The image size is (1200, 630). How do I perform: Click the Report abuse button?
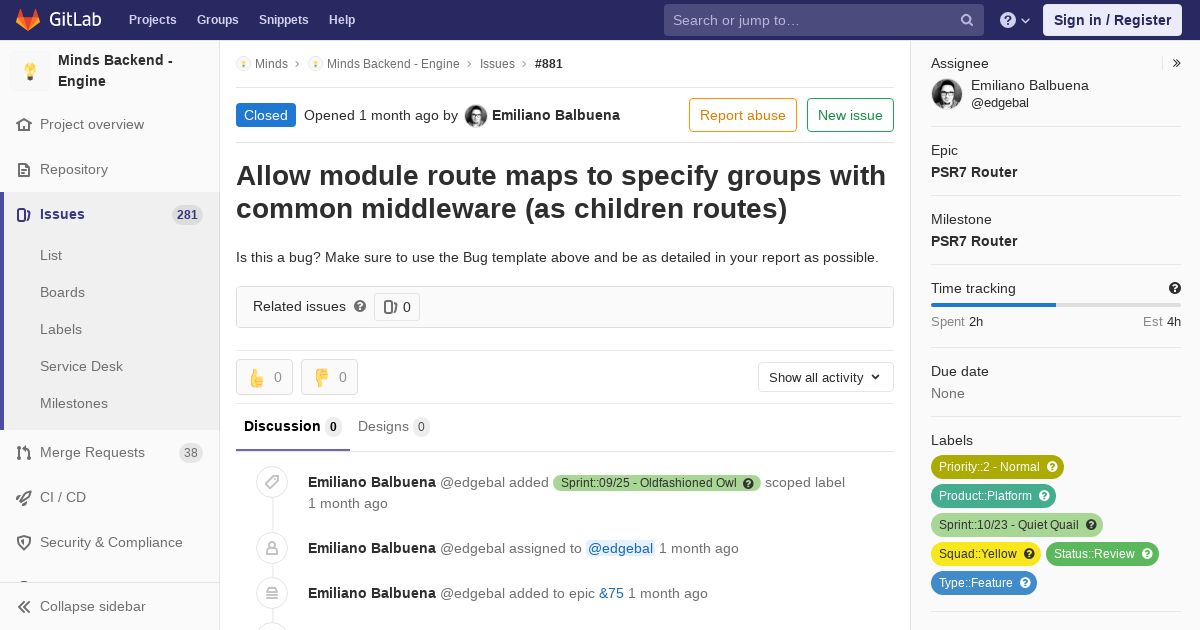pos(743,115)
